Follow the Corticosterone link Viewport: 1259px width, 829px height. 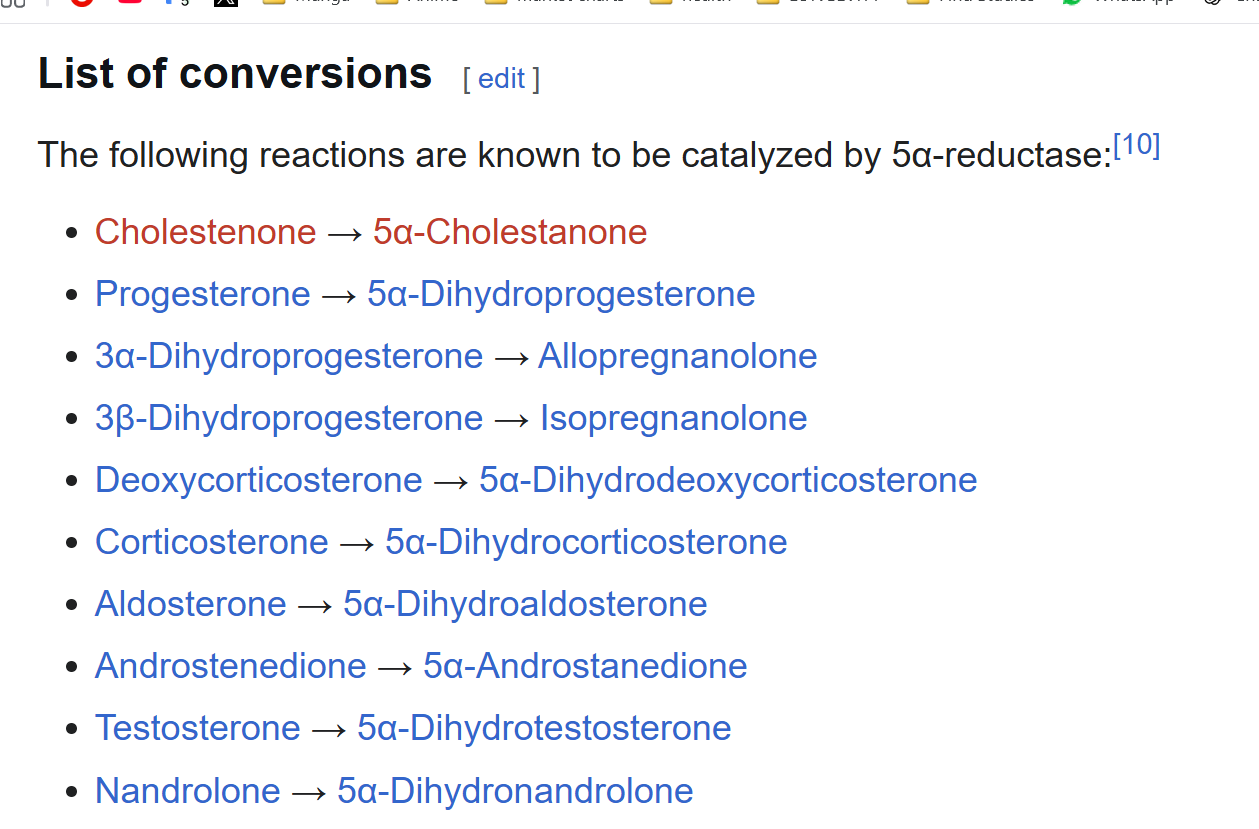pos(211,542)
